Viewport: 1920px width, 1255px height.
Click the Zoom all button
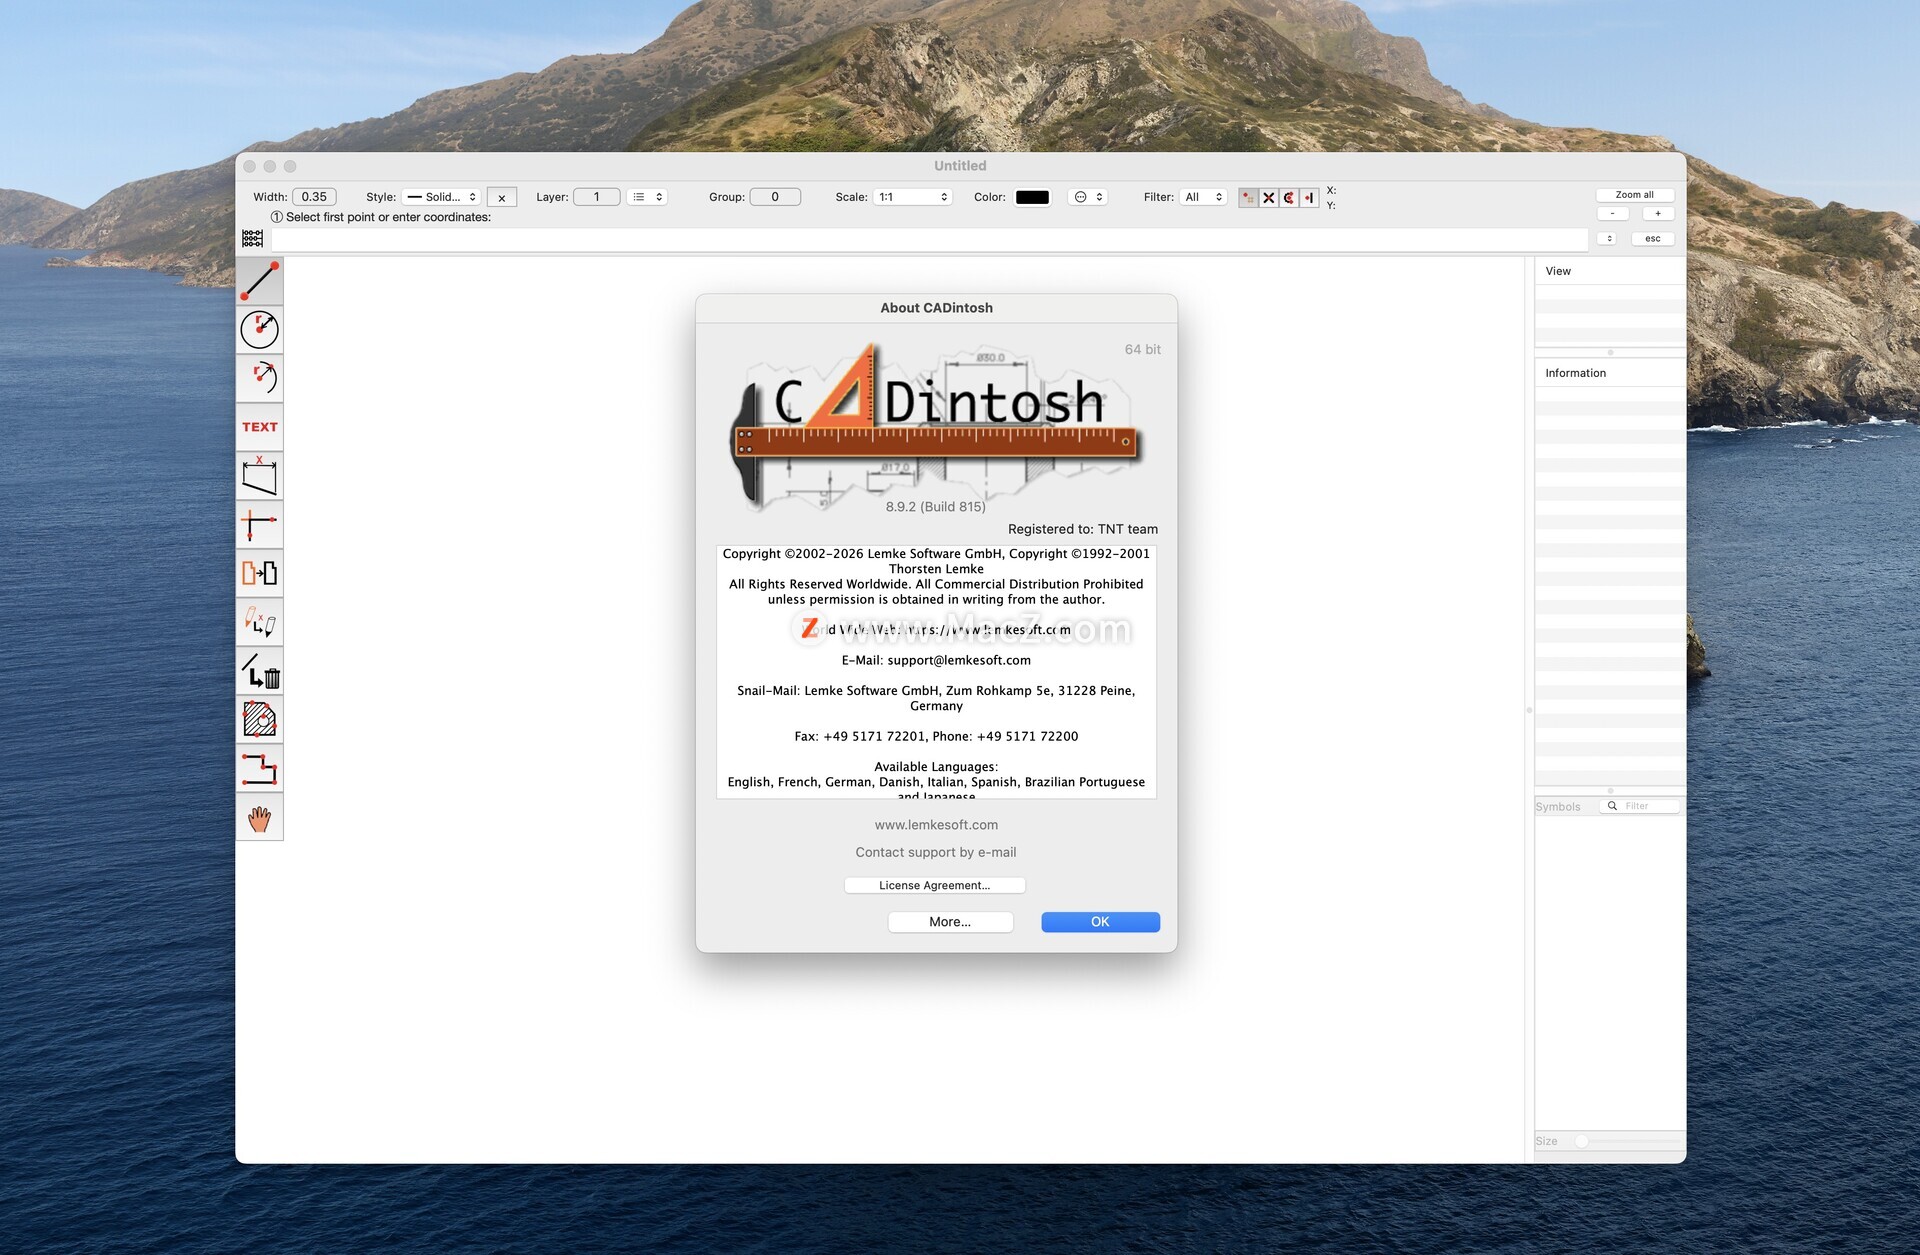[1635, 195]
